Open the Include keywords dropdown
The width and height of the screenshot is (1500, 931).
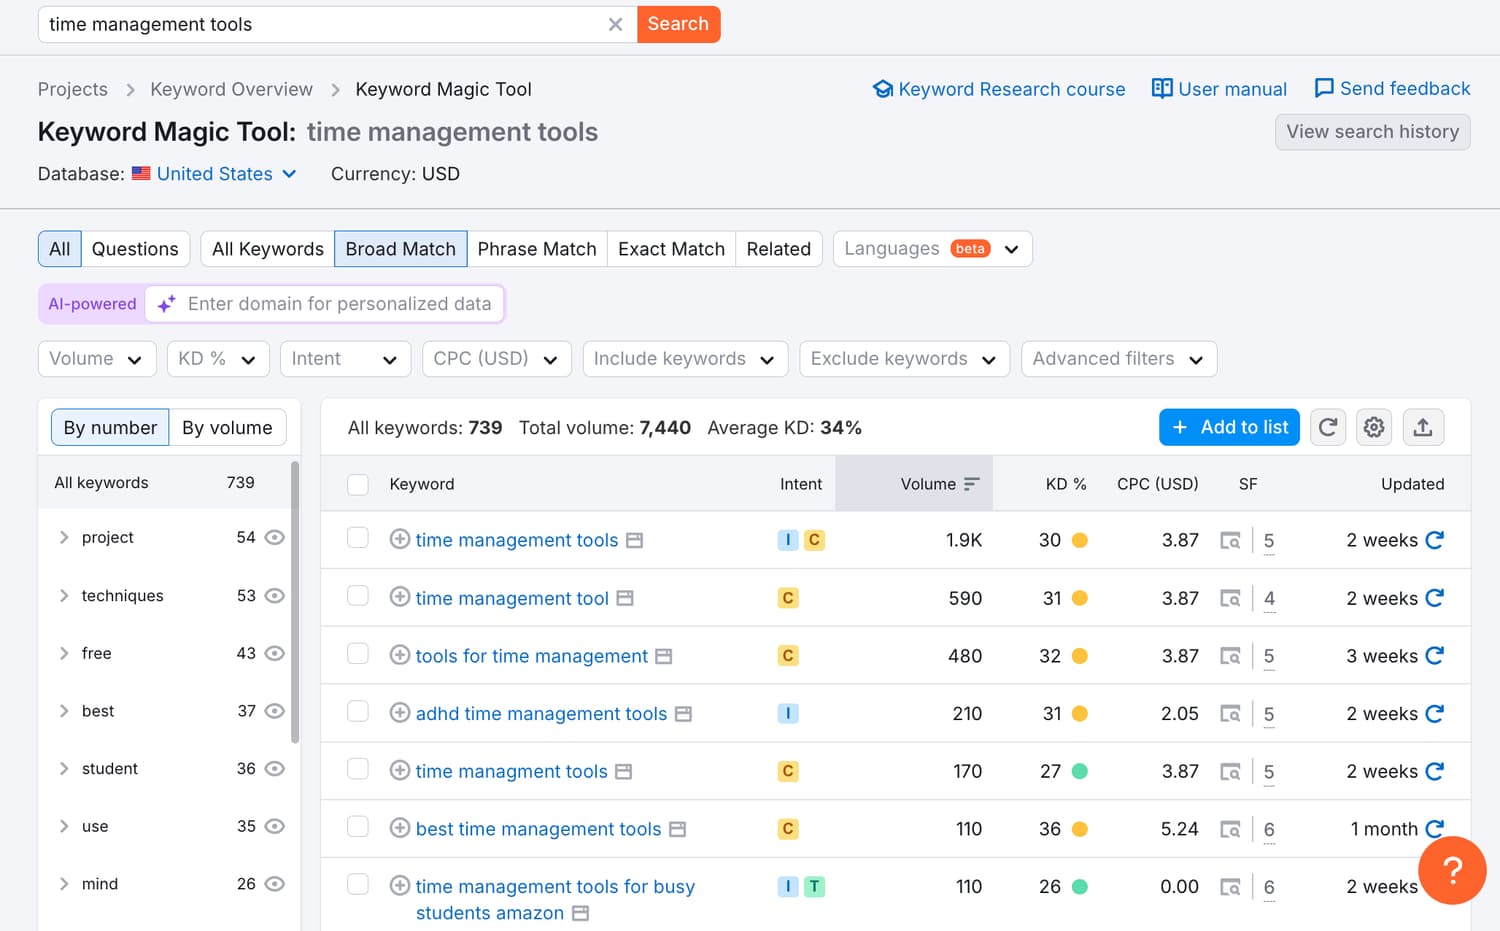coord(685,359)
